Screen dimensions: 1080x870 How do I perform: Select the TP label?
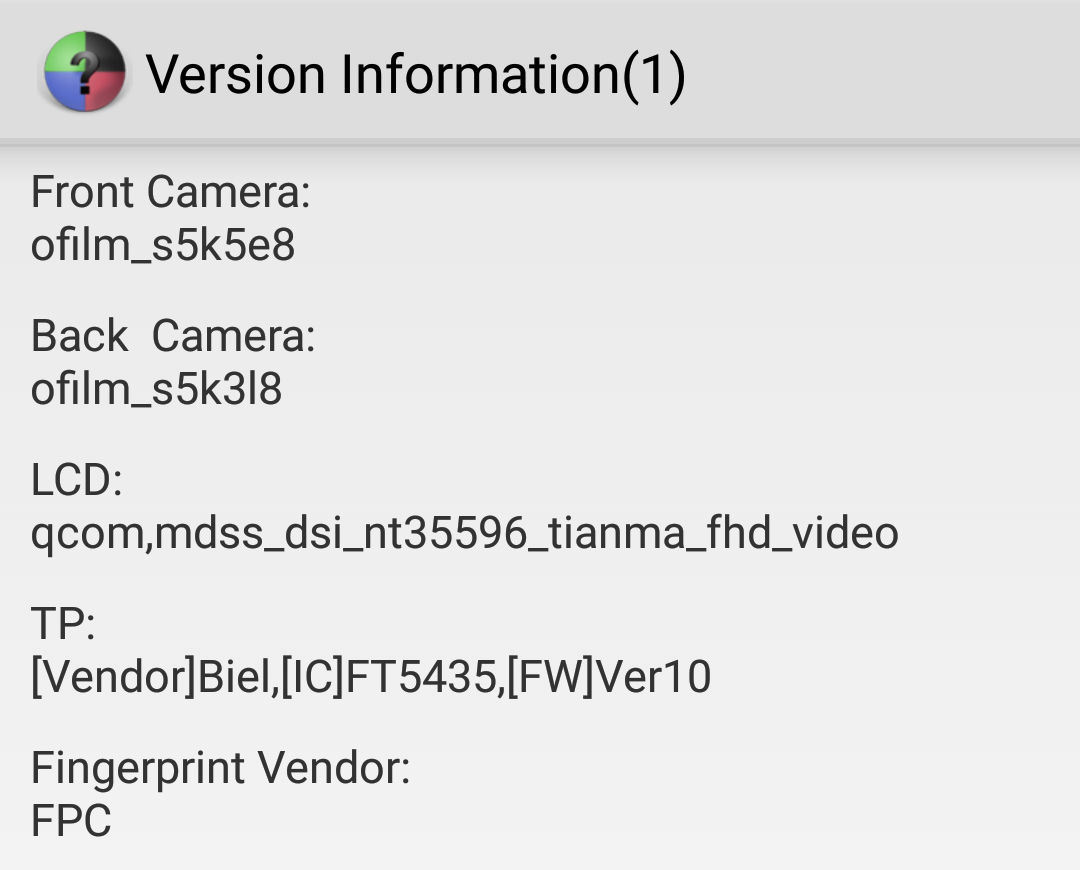(63, 625)
